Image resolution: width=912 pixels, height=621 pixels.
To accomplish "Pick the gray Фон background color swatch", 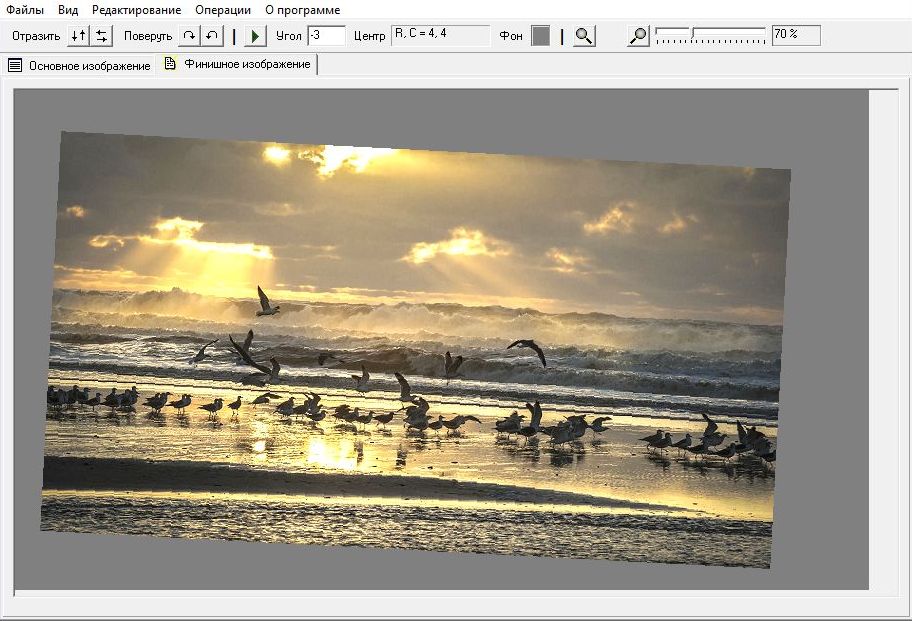I will tap(540, 36).
